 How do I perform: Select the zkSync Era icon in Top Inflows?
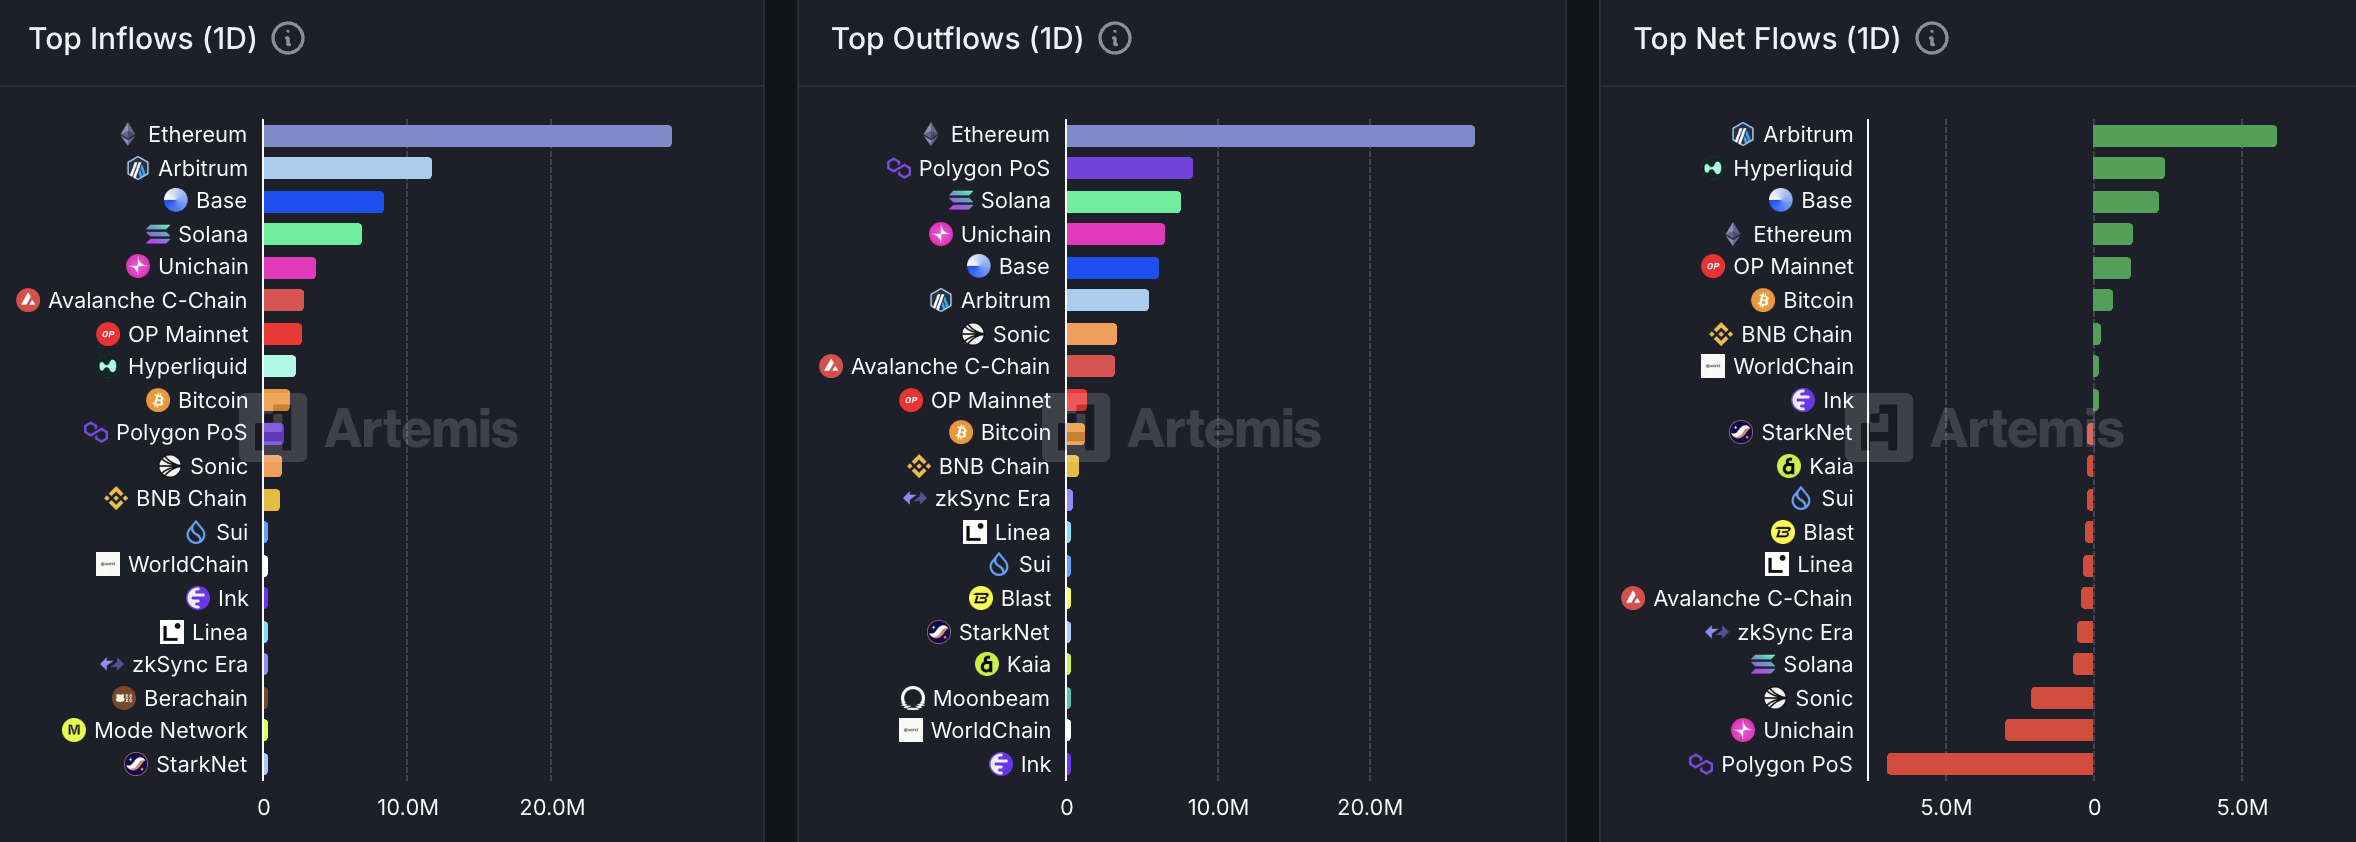pyautogui.click(x=112, y=664)
